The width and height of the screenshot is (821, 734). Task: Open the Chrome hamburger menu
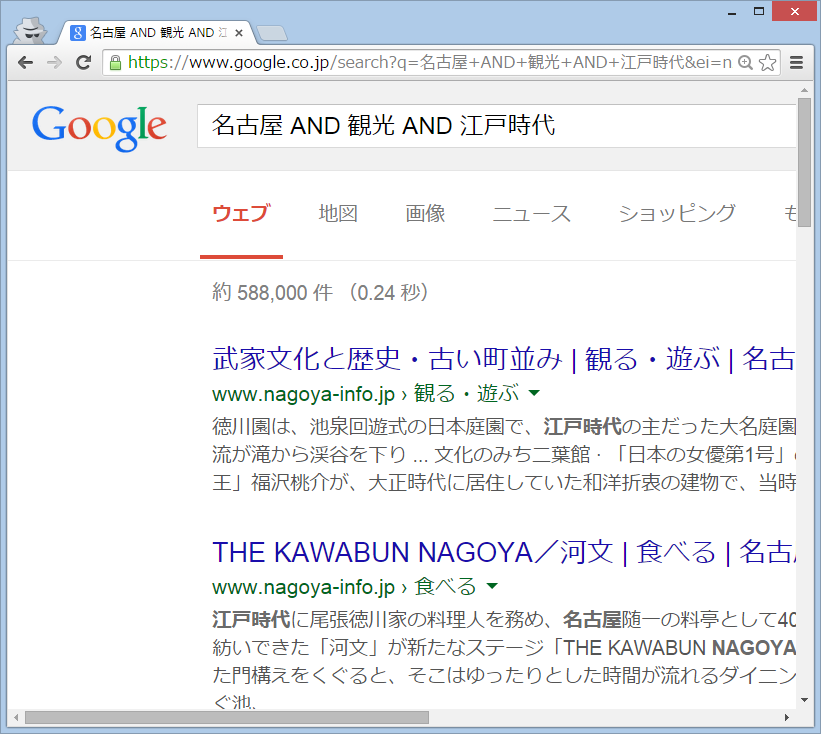tap(796, 63)
